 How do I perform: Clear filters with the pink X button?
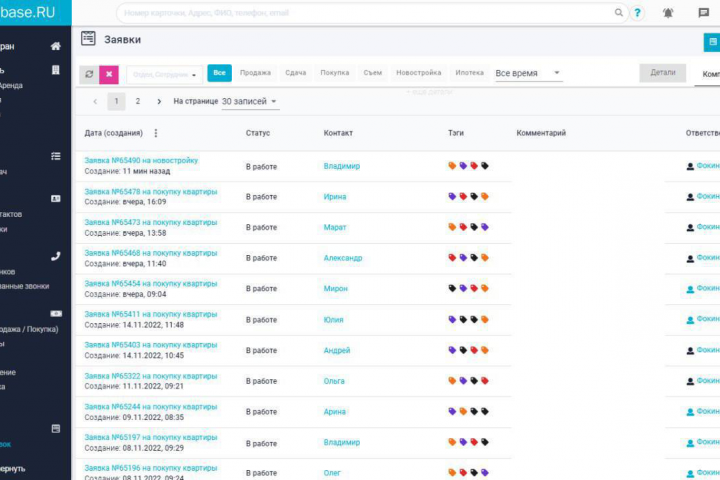pos(109,74)
